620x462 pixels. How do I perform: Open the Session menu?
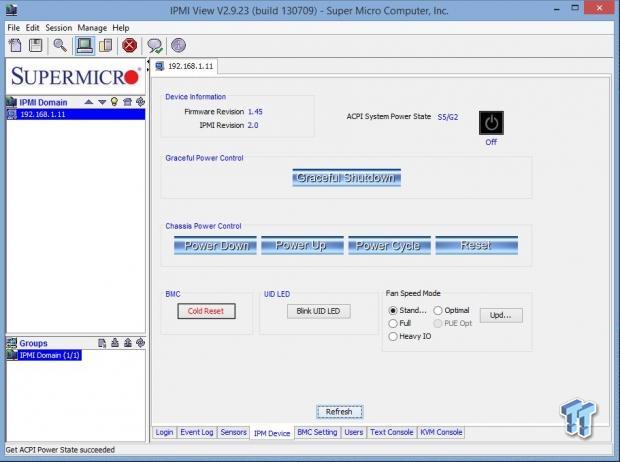click(59, 28)
